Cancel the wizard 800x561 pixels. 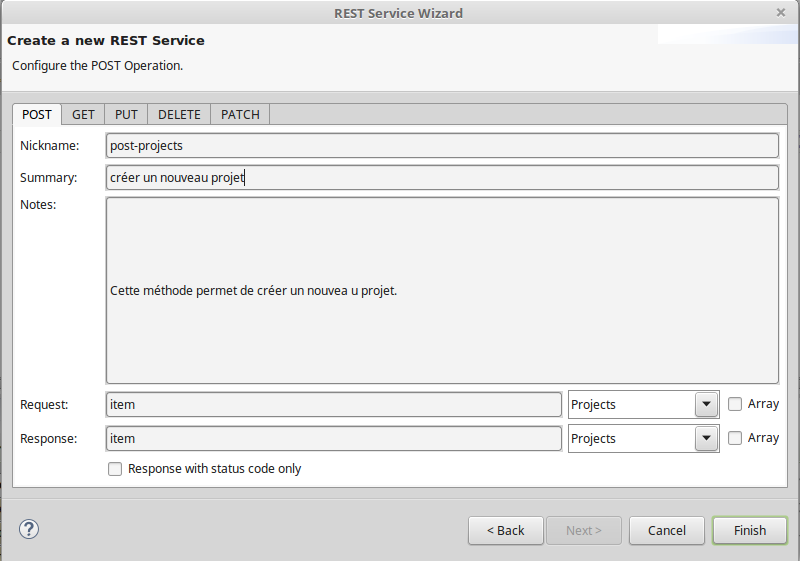coord(666,530)
